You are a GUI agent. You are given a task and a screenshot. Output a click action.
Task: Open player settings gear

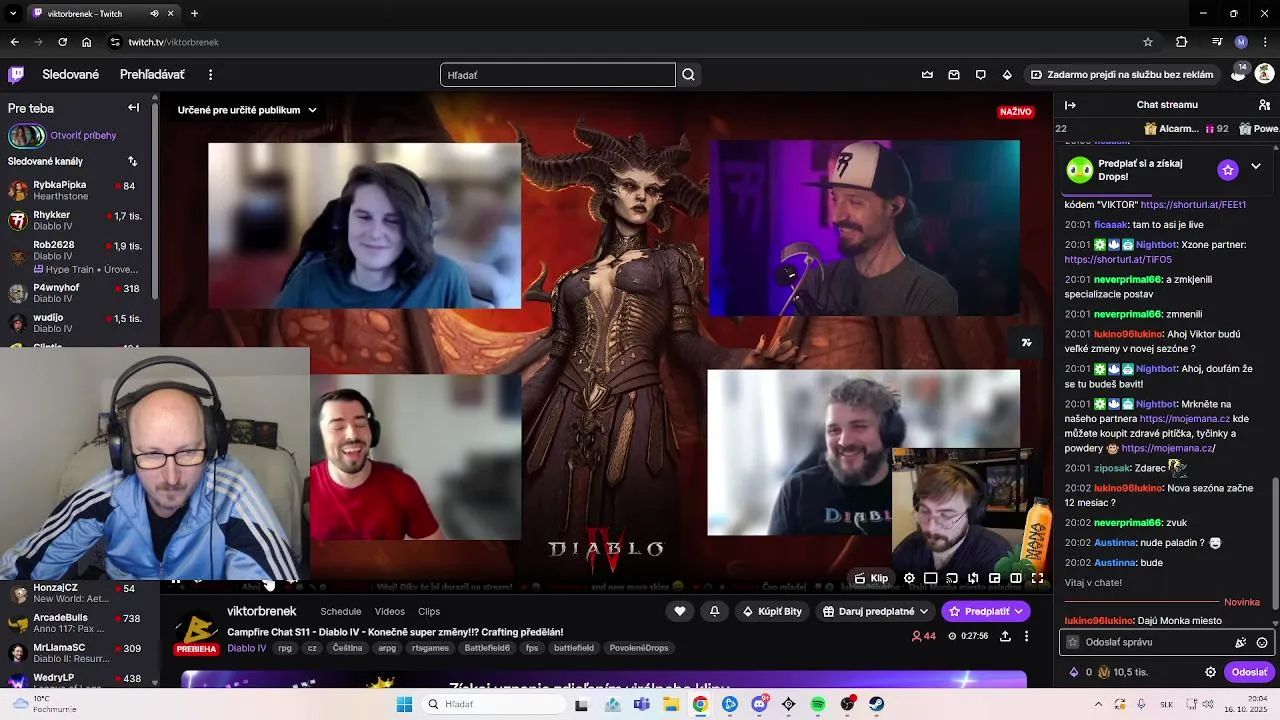(x=909, y=578)
